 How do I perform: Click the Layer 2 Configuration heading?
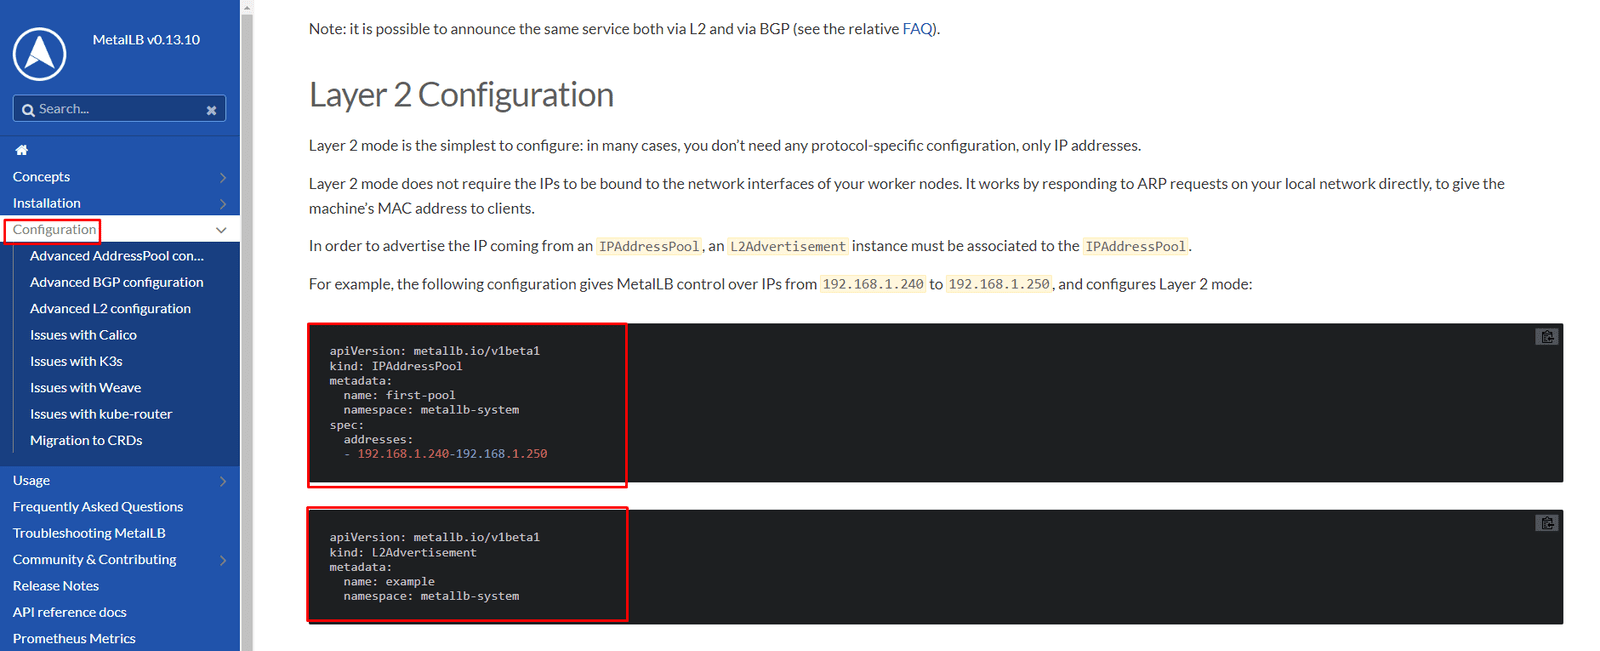tap(461, 95)
